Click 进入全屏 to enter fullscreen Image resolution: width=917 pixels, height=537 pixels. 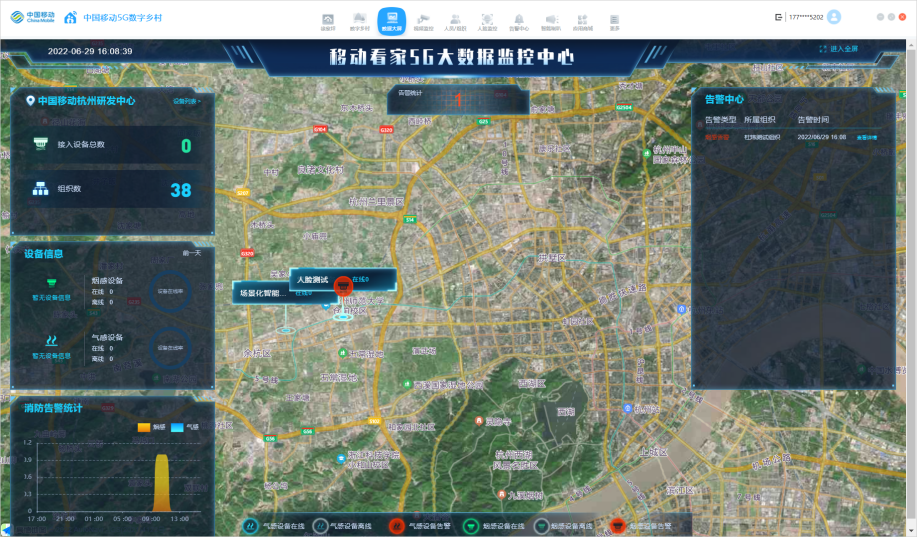click(x=838, y=48)
